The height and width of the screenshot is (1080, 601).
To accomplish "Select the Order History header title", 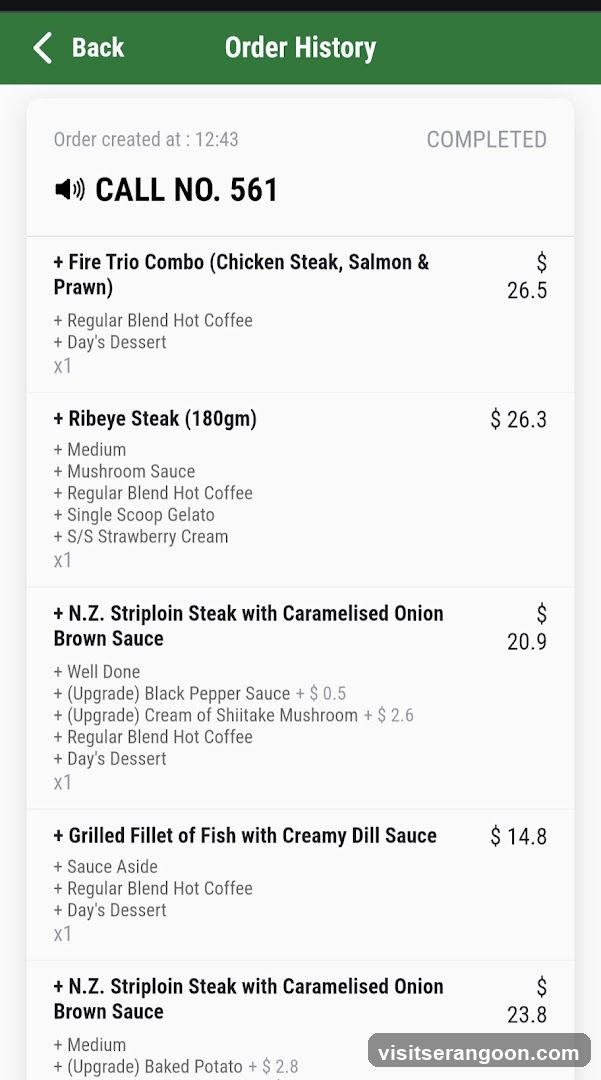I will (300, 48).
